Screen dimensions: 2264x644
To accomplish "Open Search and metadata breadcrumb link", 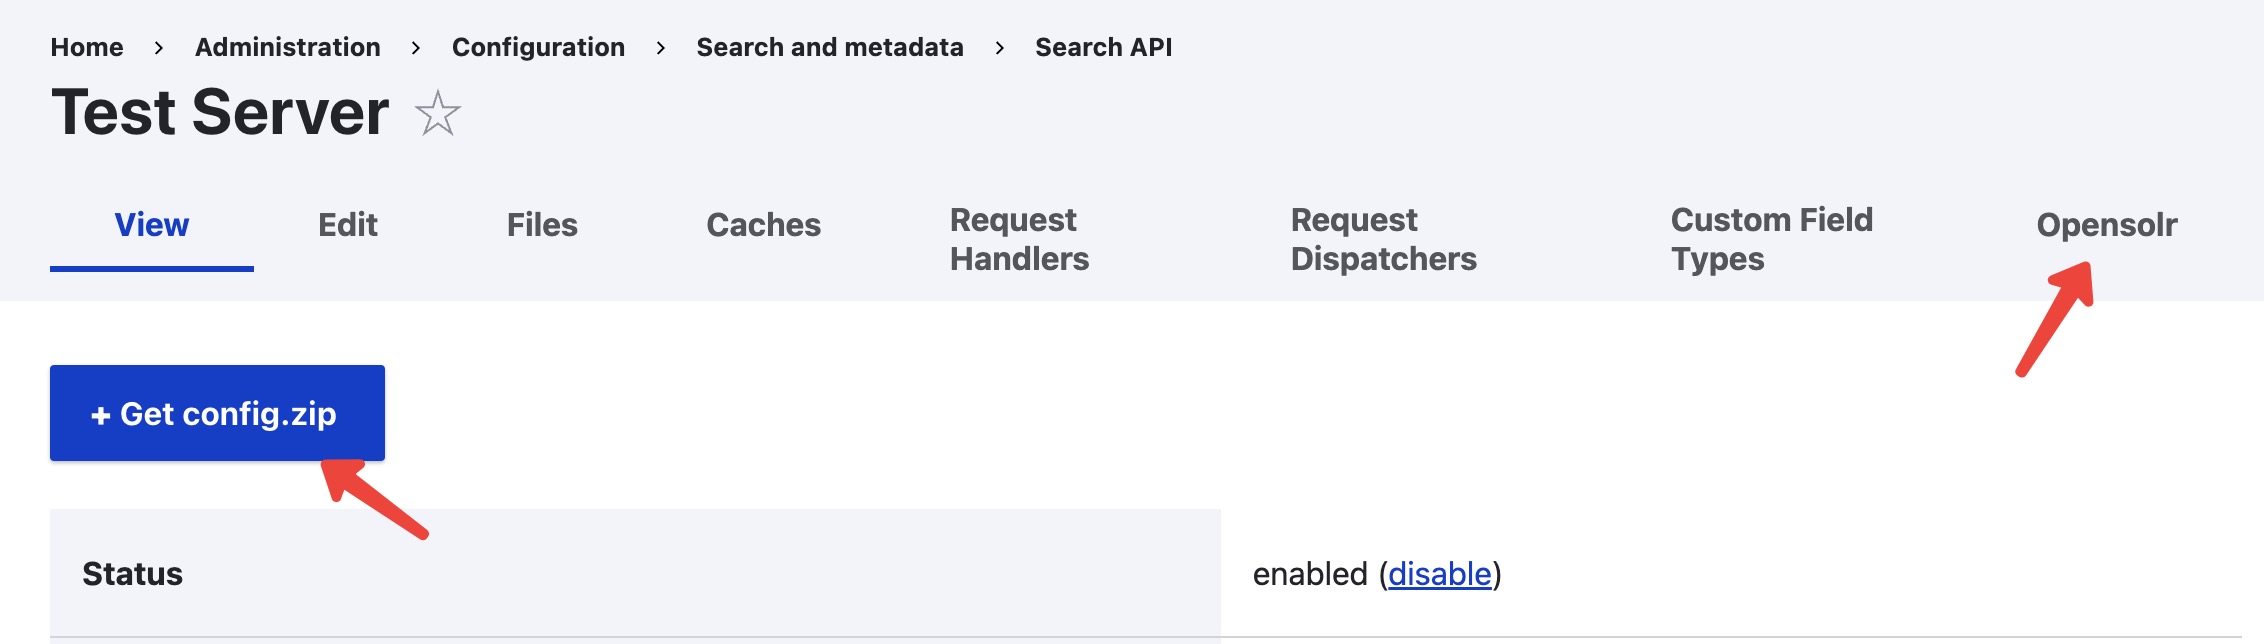I will [830, 46].
